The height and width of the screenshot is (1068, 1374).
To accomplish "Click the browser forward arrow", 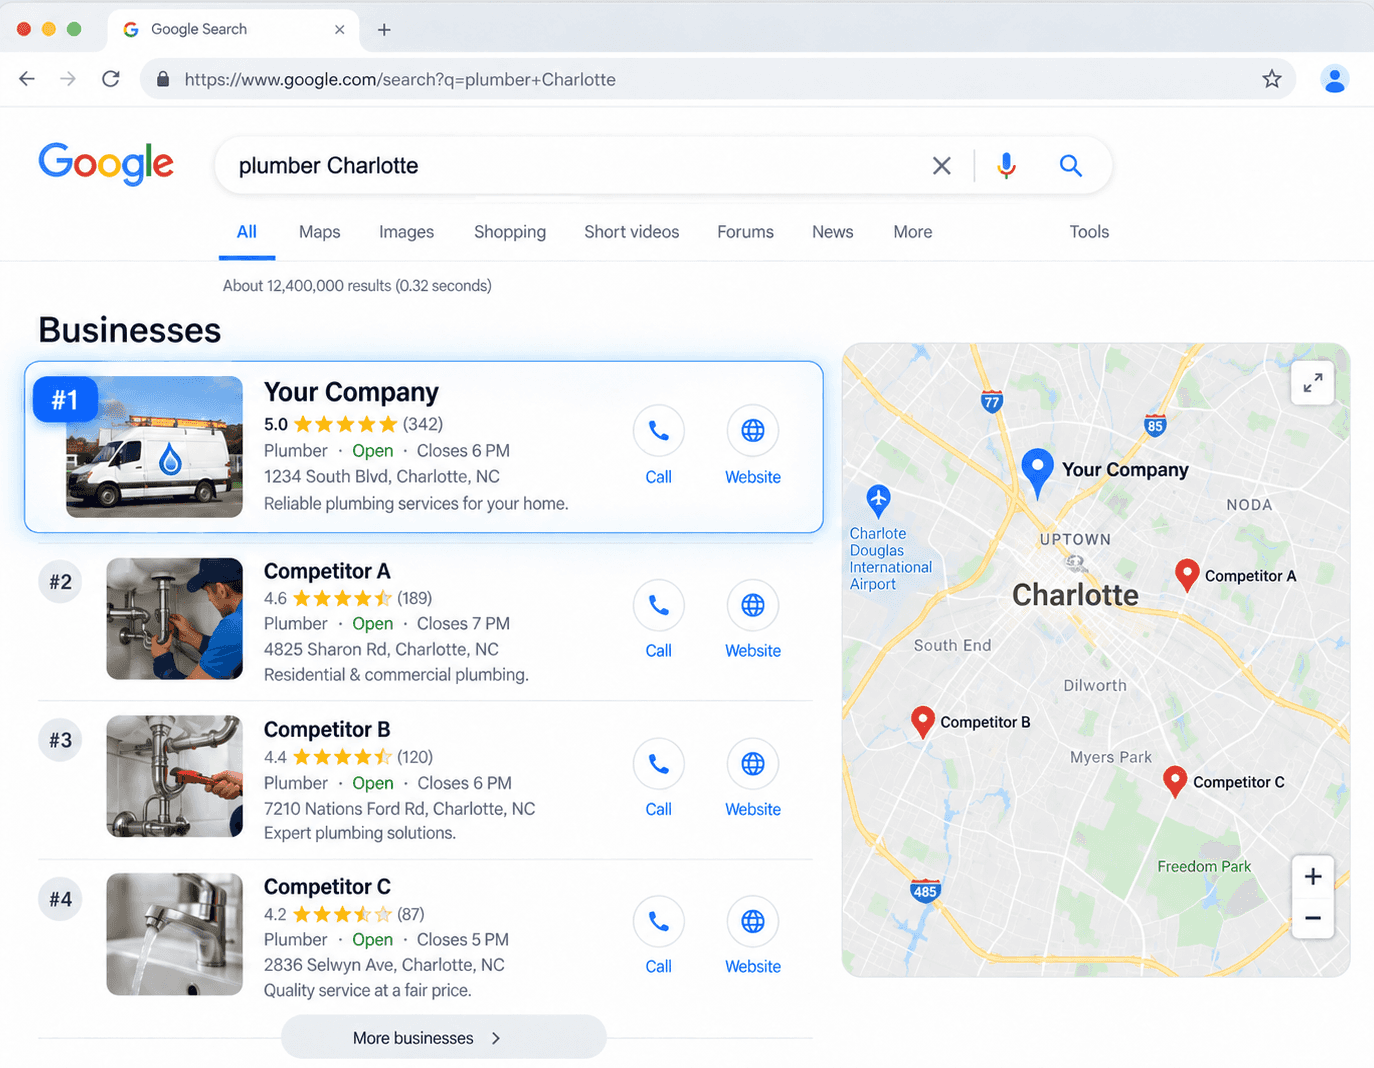I will [x=68, y=79].
